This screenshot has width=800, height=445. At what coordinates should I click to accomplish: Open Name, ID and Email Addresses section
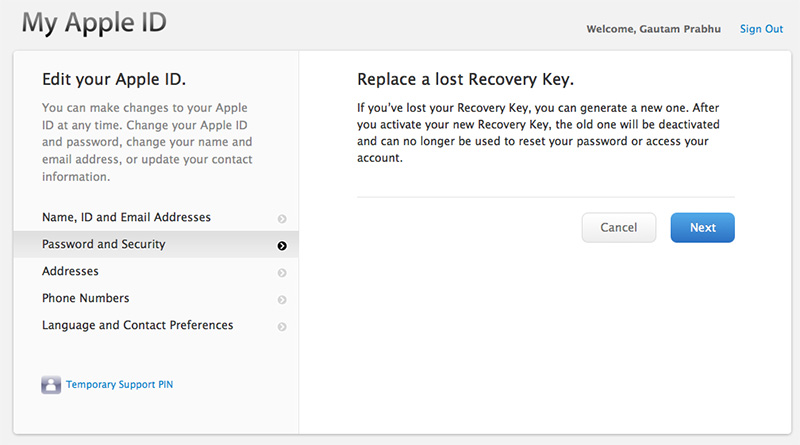click(x=126, y=217)
